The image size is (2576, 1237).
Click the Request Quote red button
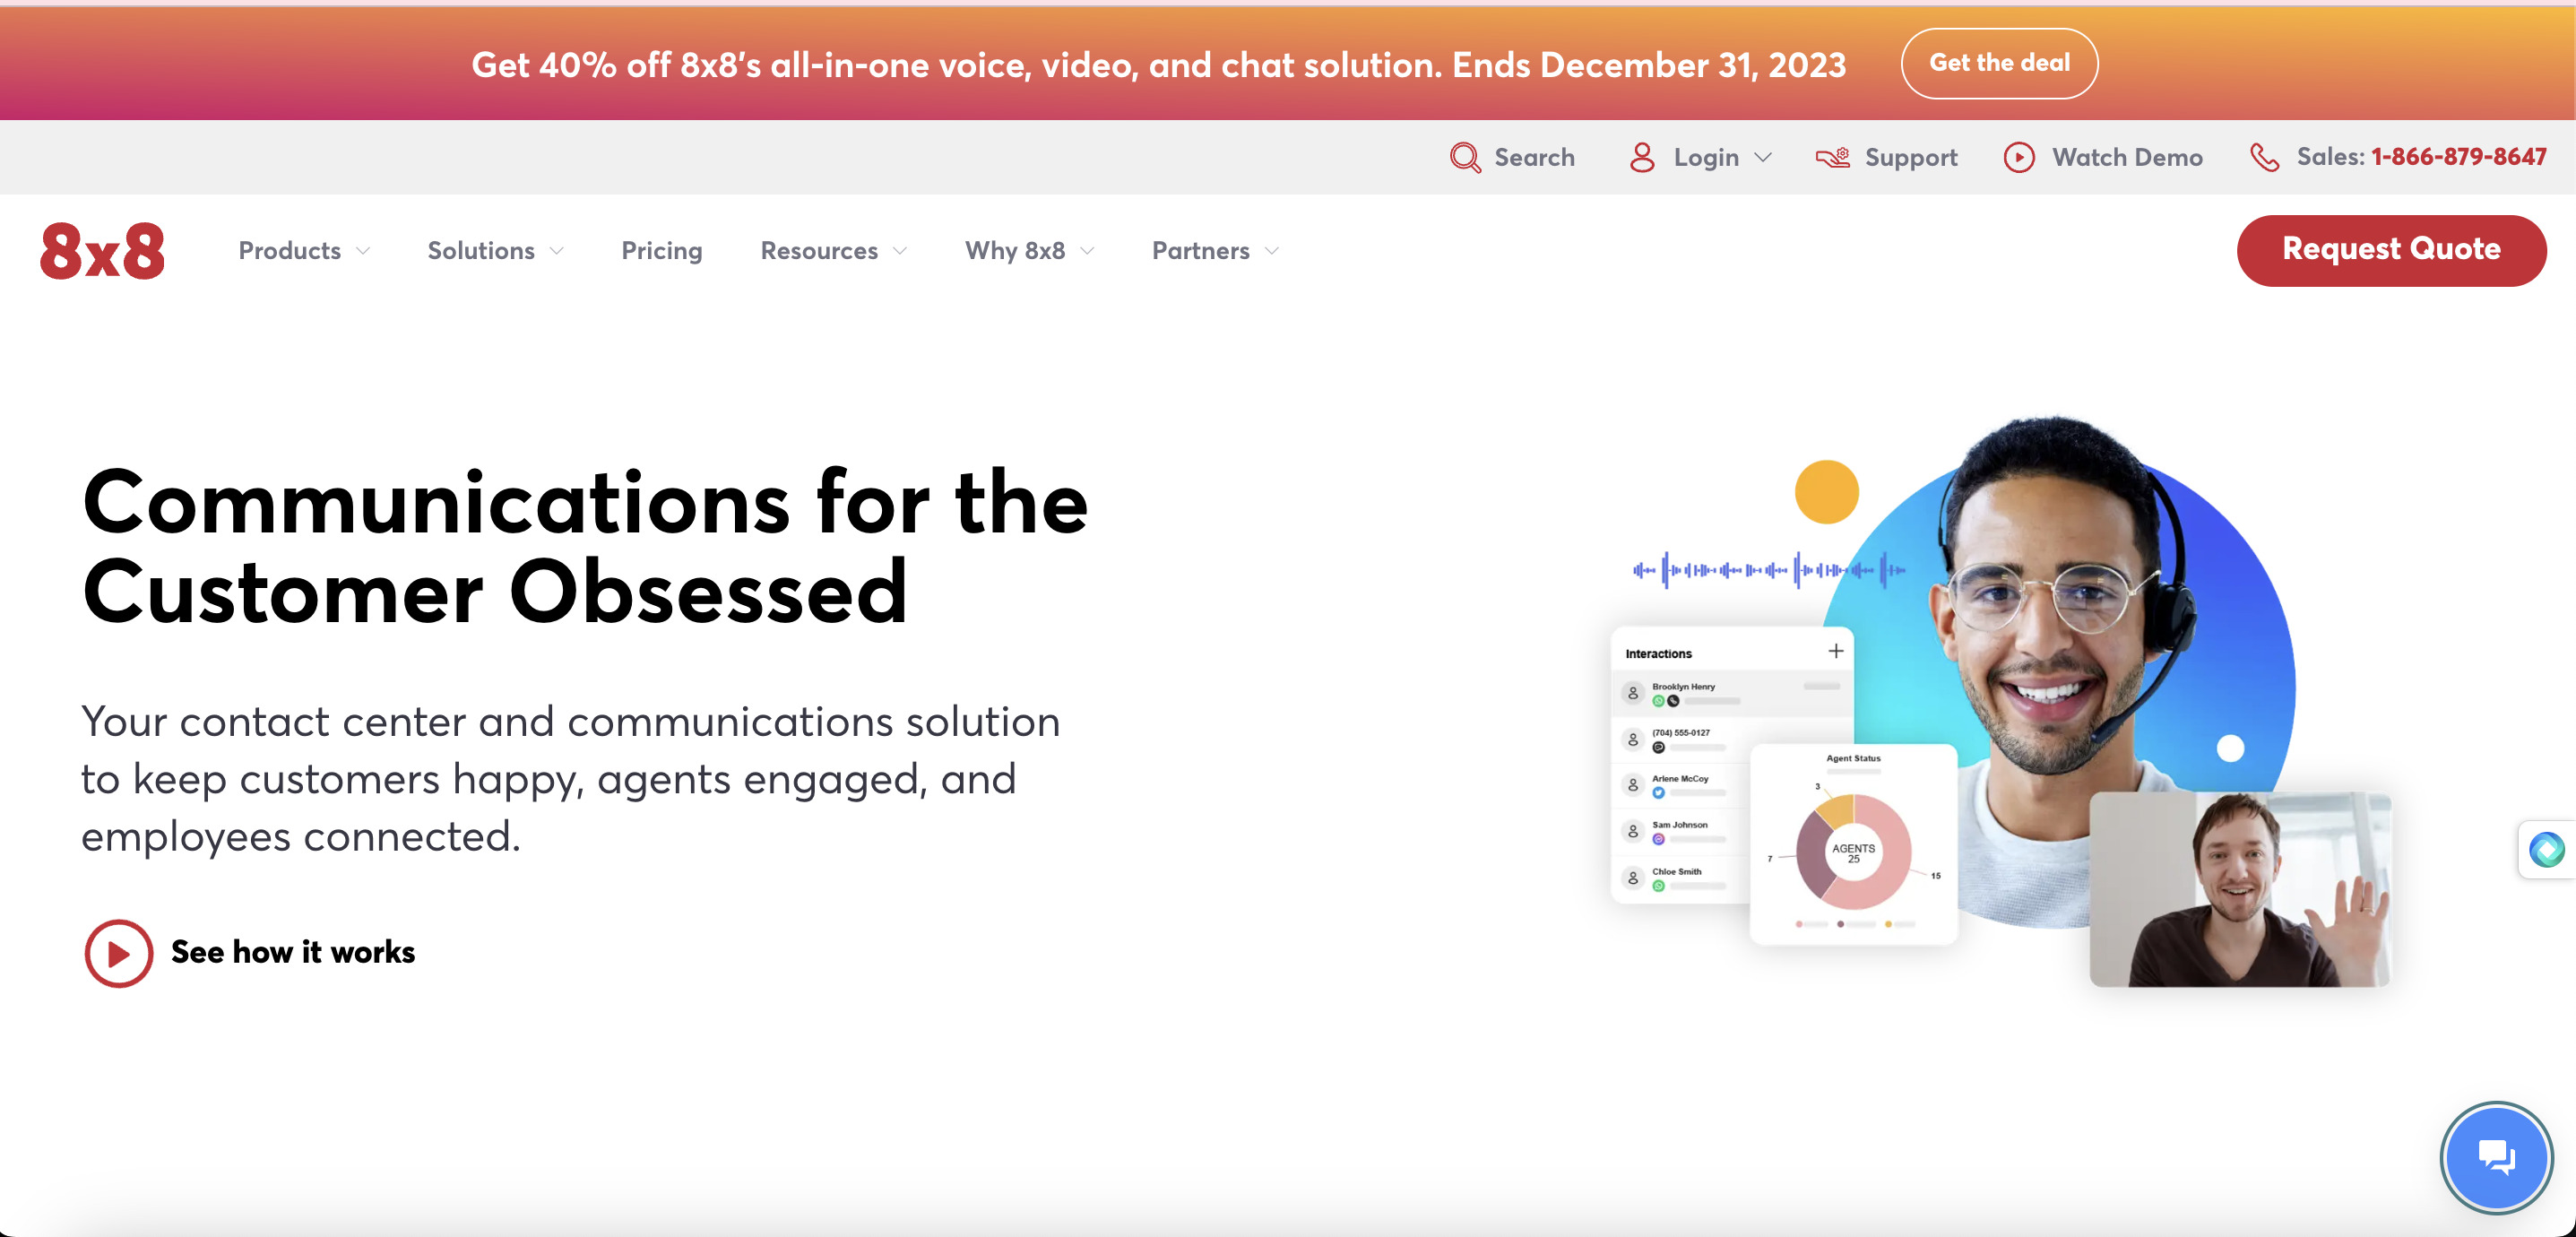2392,250
